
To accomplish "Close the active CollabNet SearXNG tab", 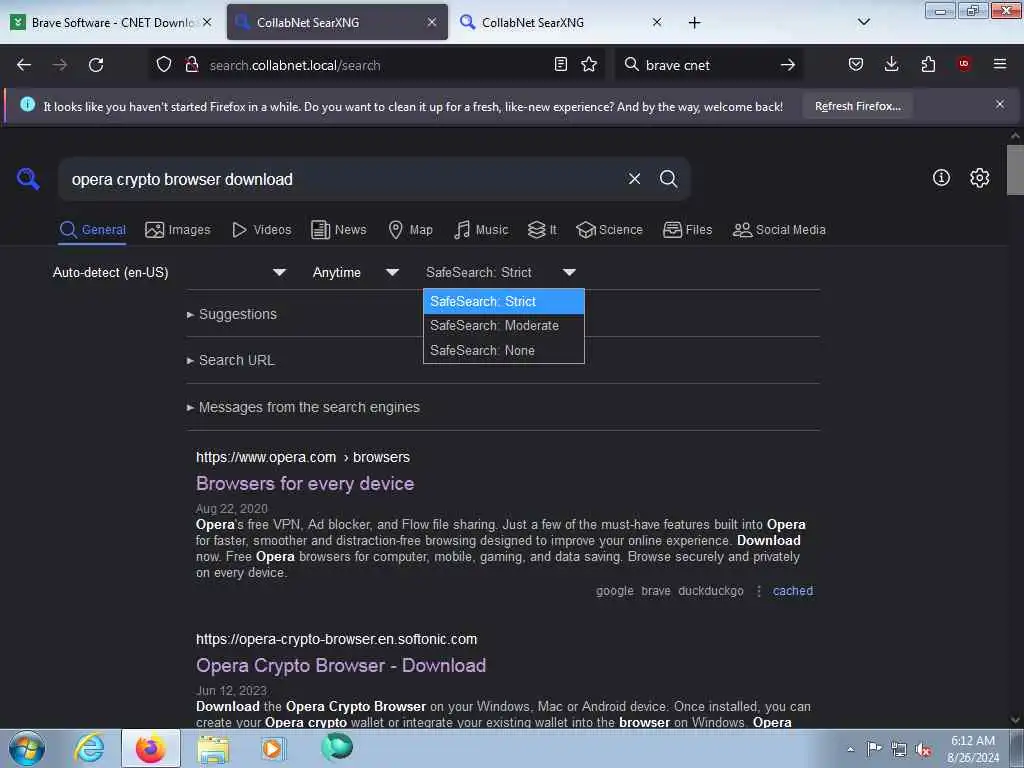I will 432,22.
